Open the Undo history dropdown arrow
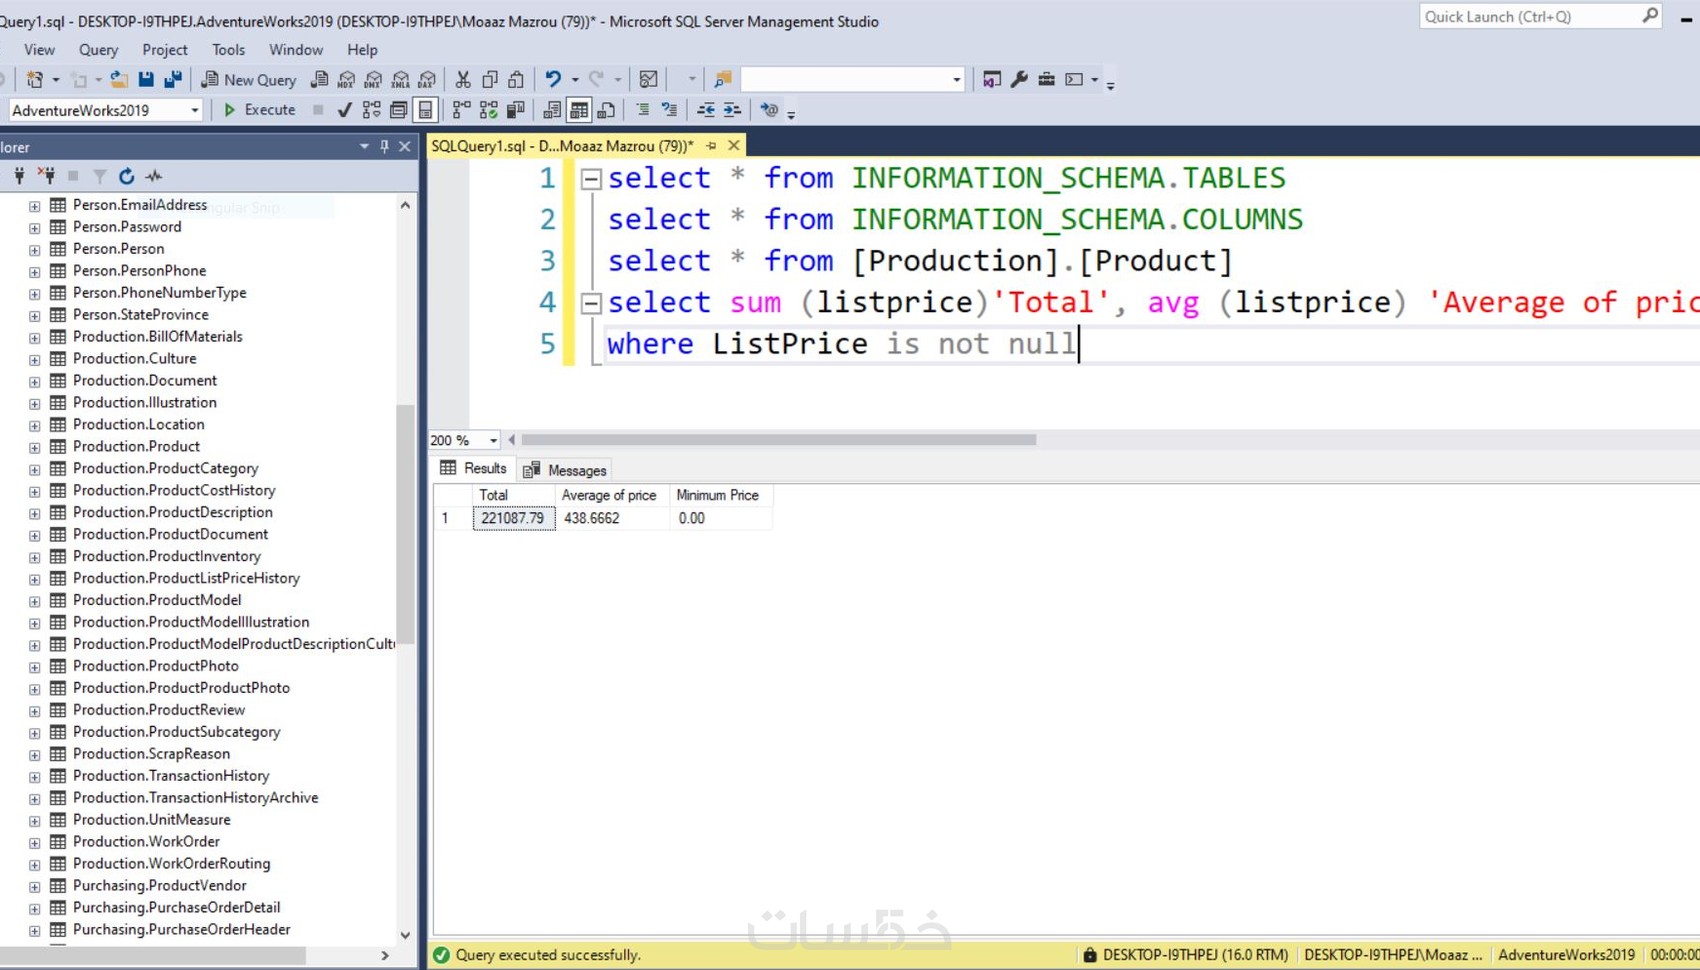Screen dimensions: 1700x970 [x=574, y=79]
